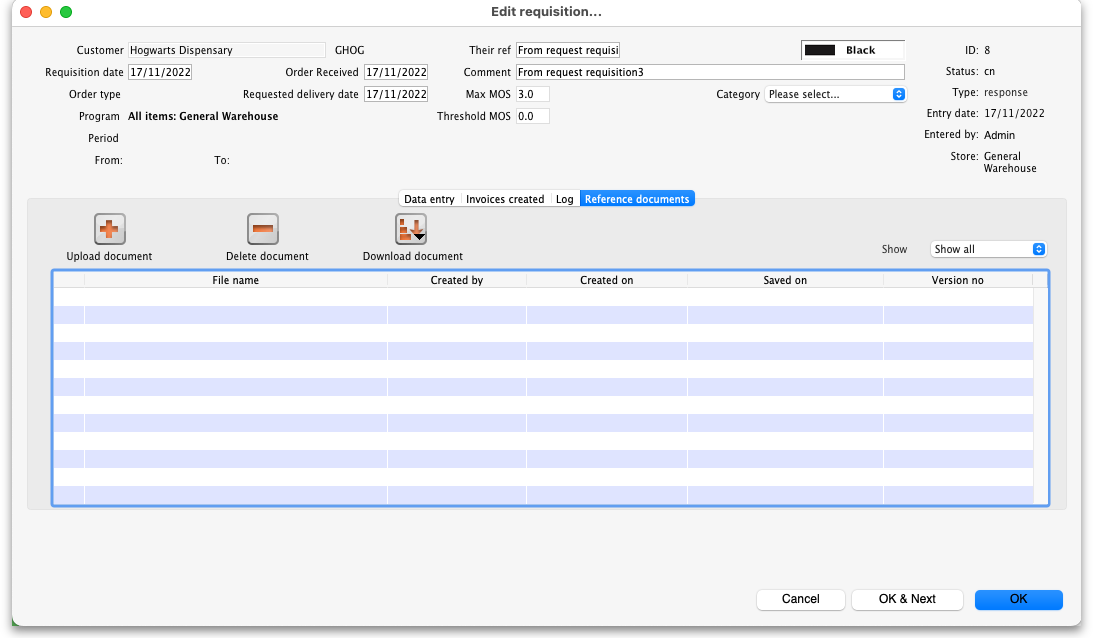Click the Delete document minus icon

(263, 229)
